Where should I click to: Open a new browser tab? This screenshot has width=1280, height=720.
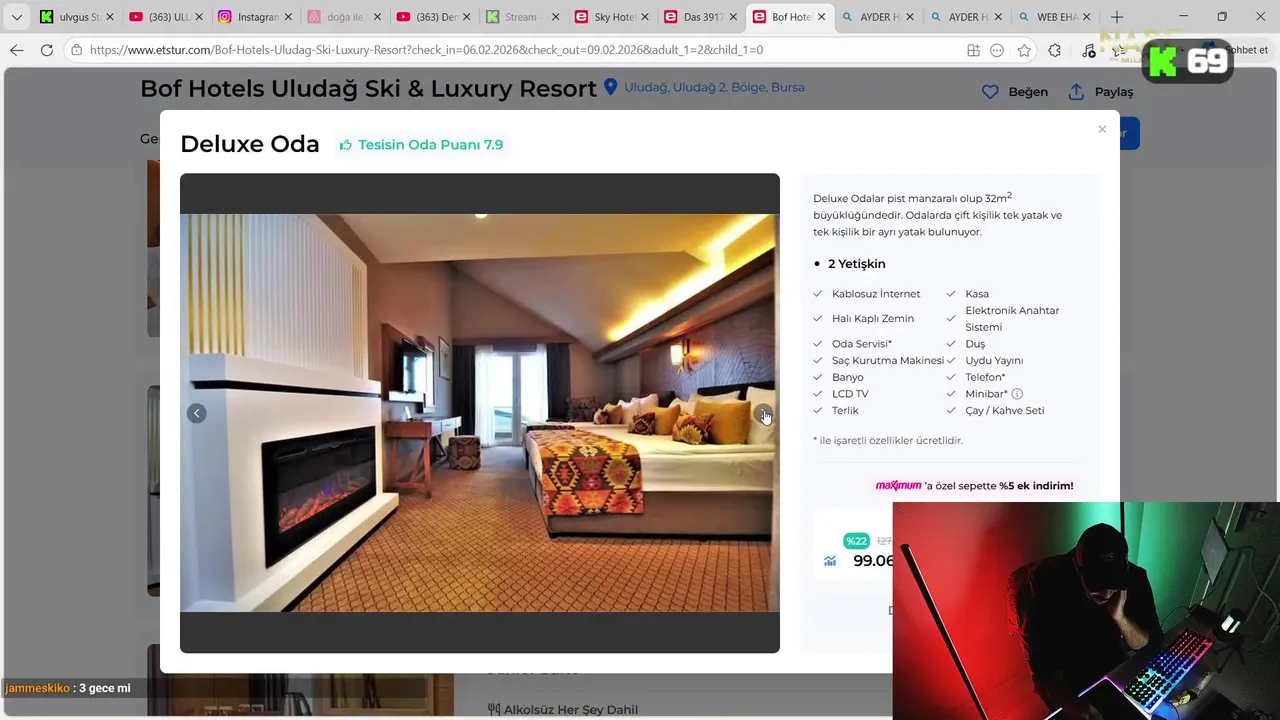1117,17
